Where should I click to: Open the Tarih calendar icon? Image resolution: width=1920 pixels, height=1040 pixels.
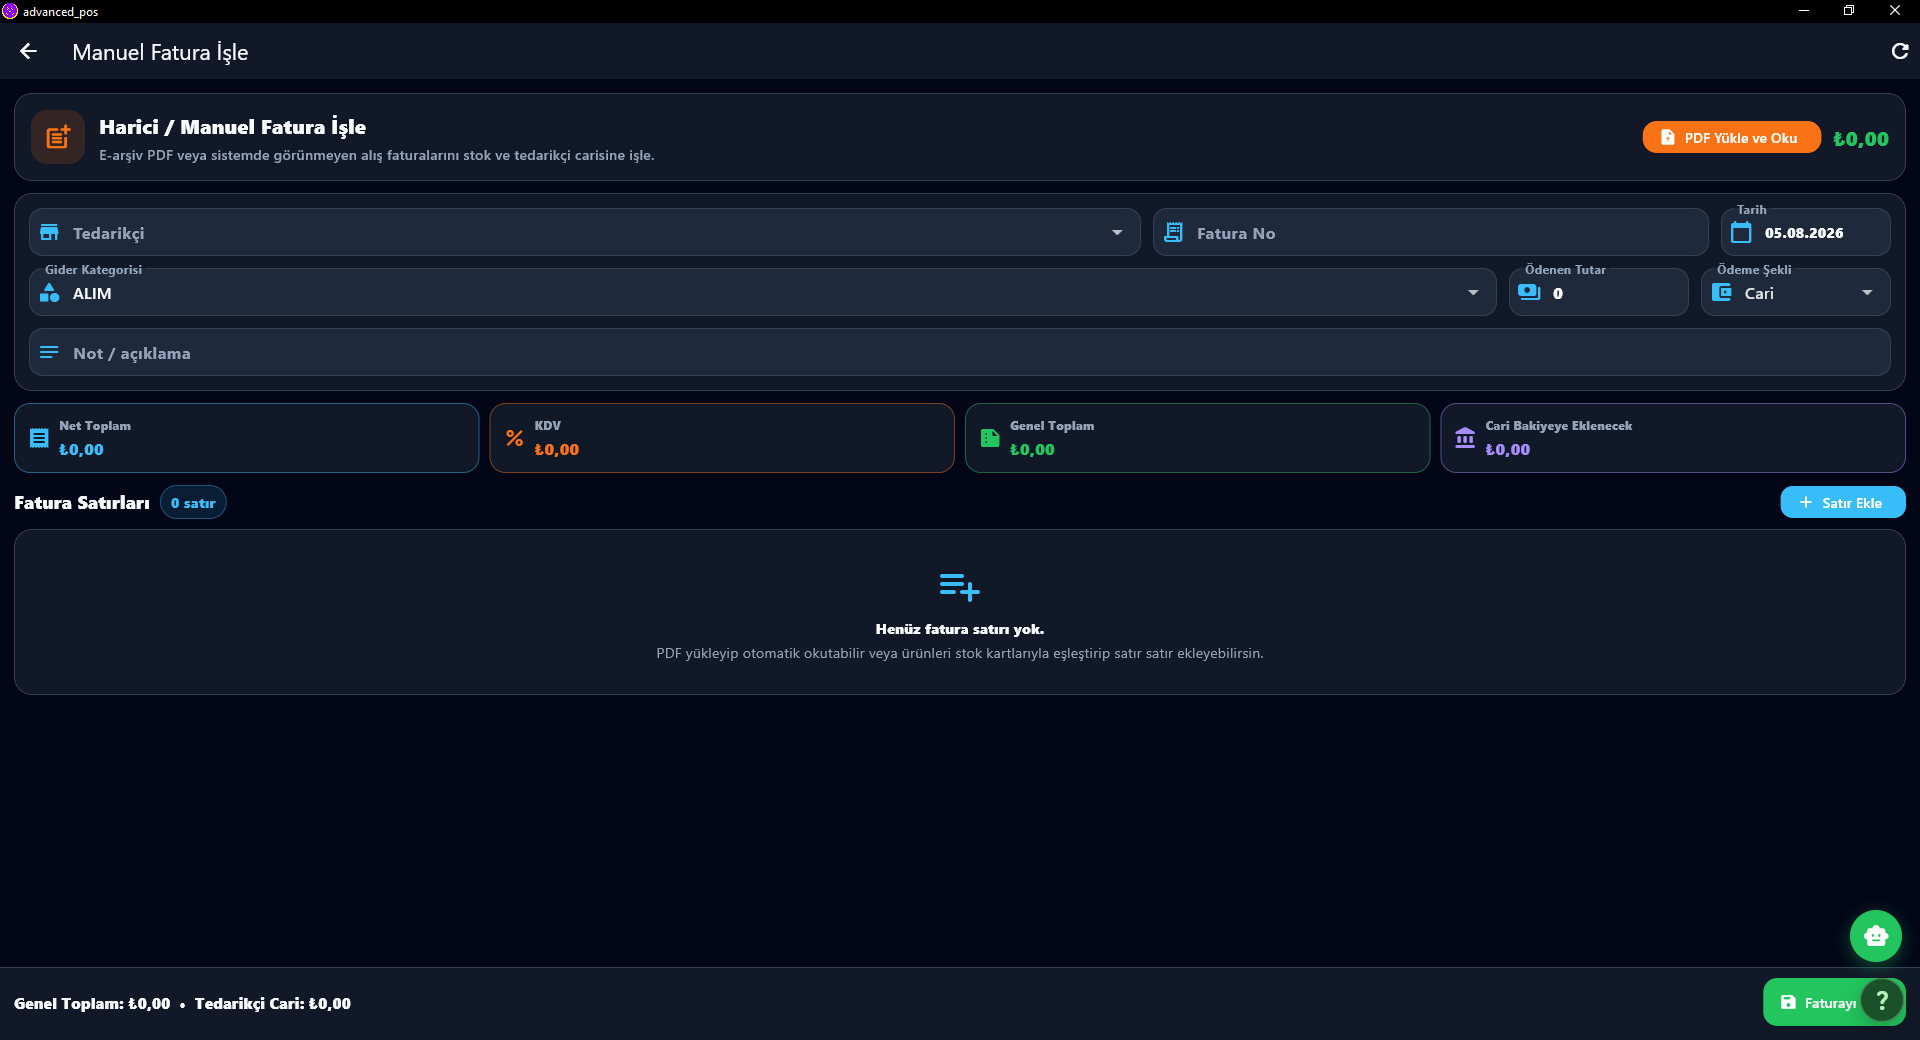tap(1741, 233)
